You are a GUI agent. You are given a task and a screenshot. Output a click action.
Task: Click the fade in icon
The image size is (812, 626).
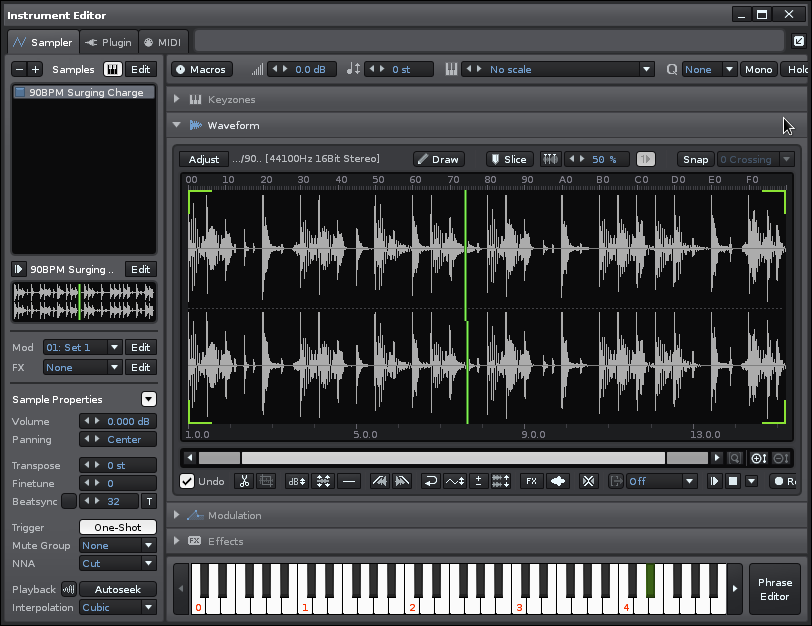pyautogui.click(x=380, y=481)
